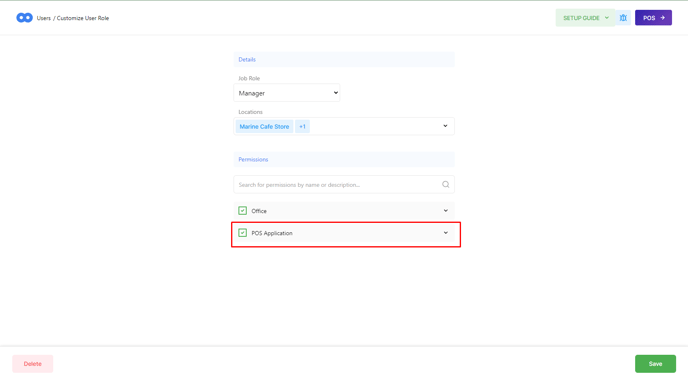Click the Delete button
Screen dimensions: 688x381
click(32, 364)
